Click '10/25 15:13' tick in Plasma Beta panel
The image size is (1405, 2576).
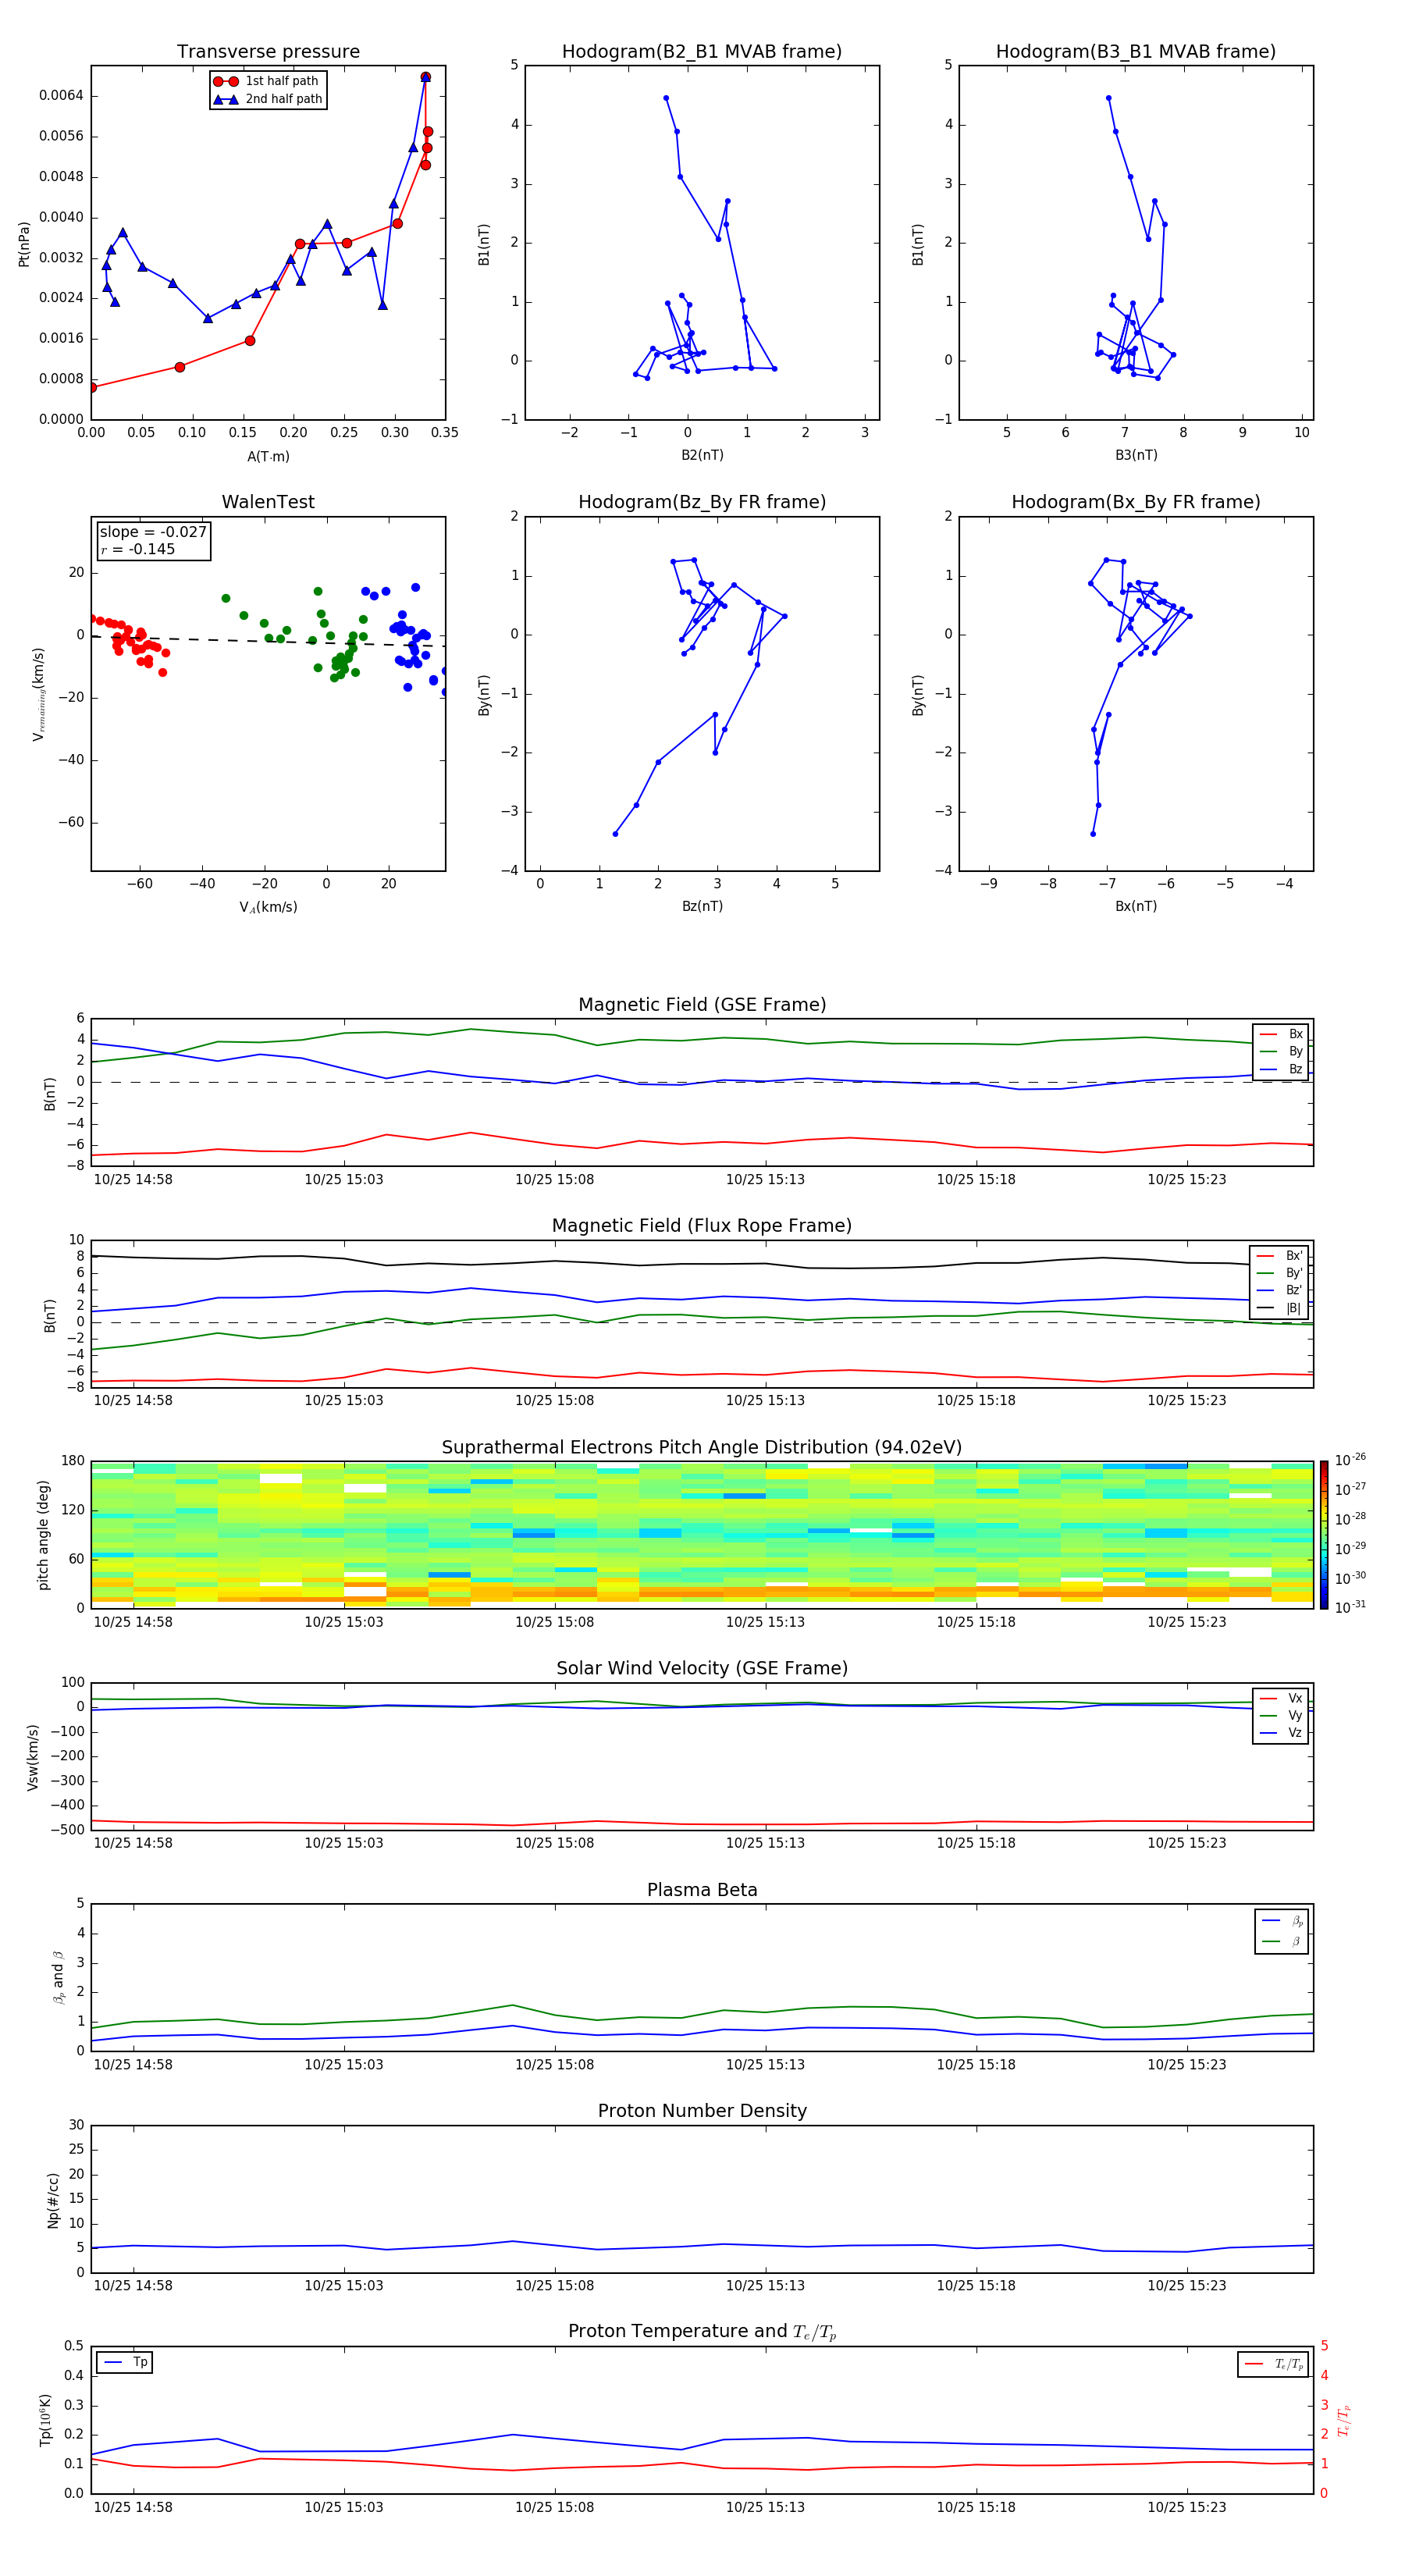pyautogui.click(x=765, y=2065)
